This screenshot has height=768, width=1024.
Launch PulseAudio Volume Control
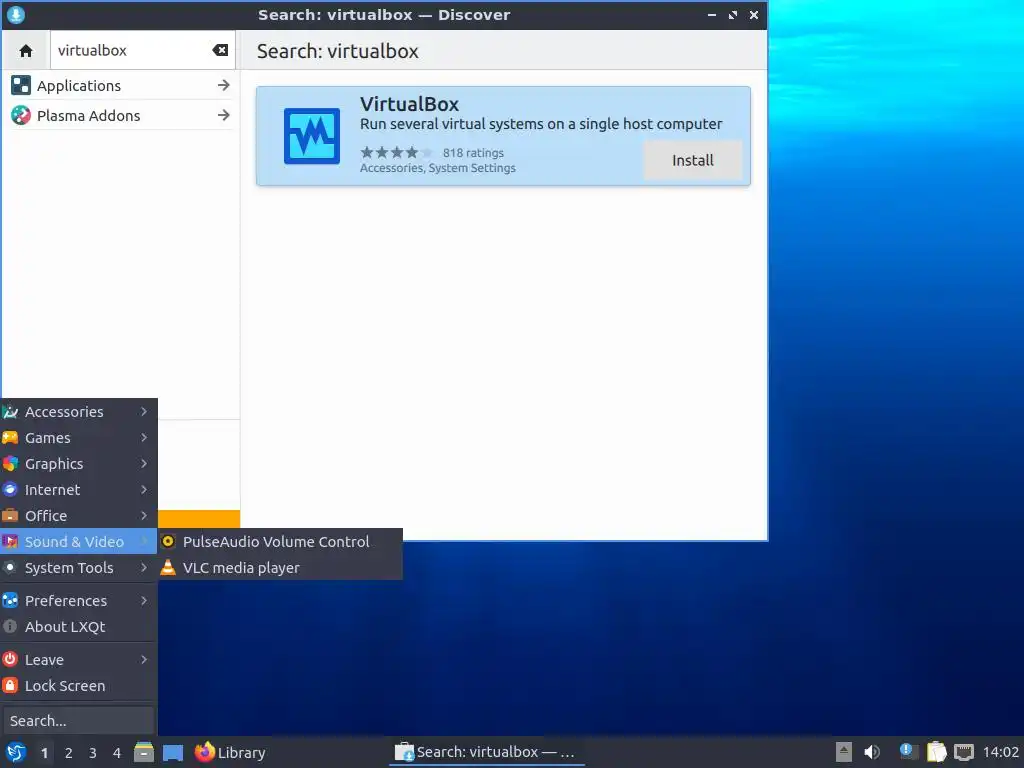[280, 541]
